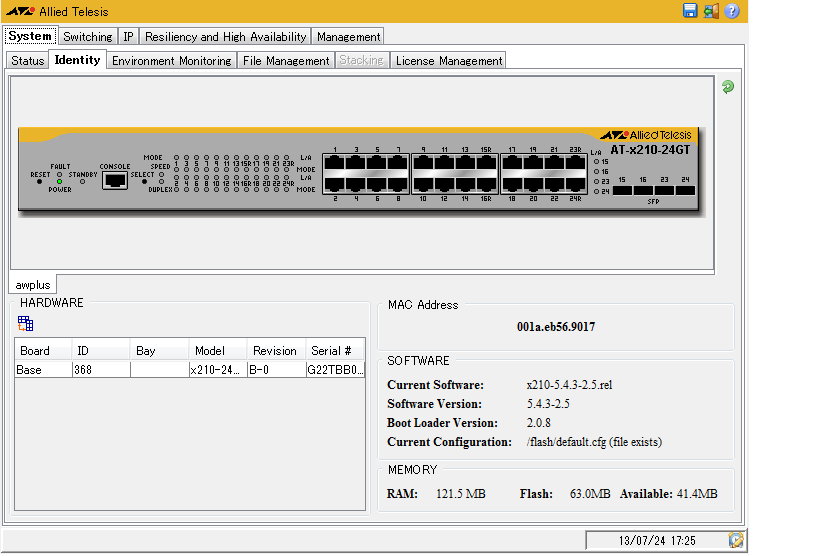Click the greyed Stacking sub-tab
The image size is (819, 556).
(361, 60)
